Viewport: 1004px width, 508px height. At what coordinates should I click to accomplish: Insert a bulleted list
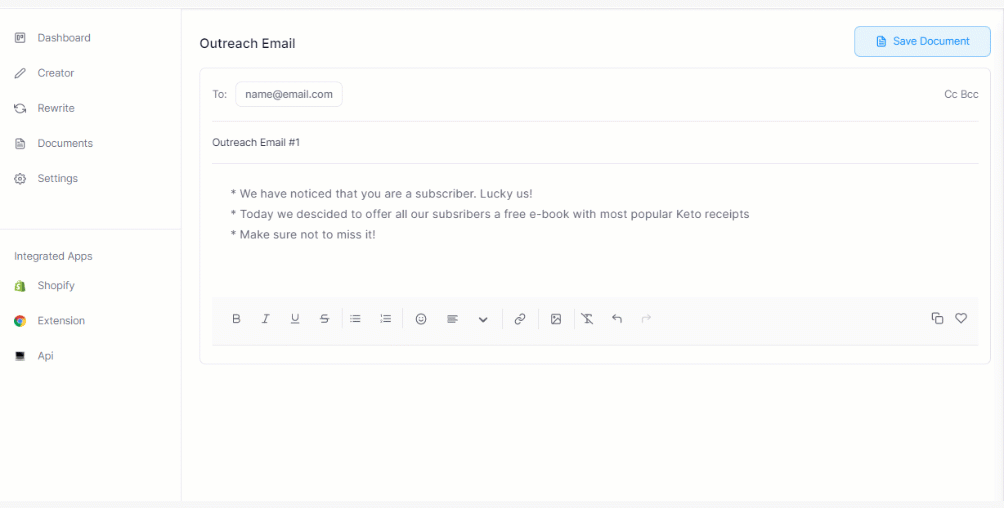pos(355,319)
